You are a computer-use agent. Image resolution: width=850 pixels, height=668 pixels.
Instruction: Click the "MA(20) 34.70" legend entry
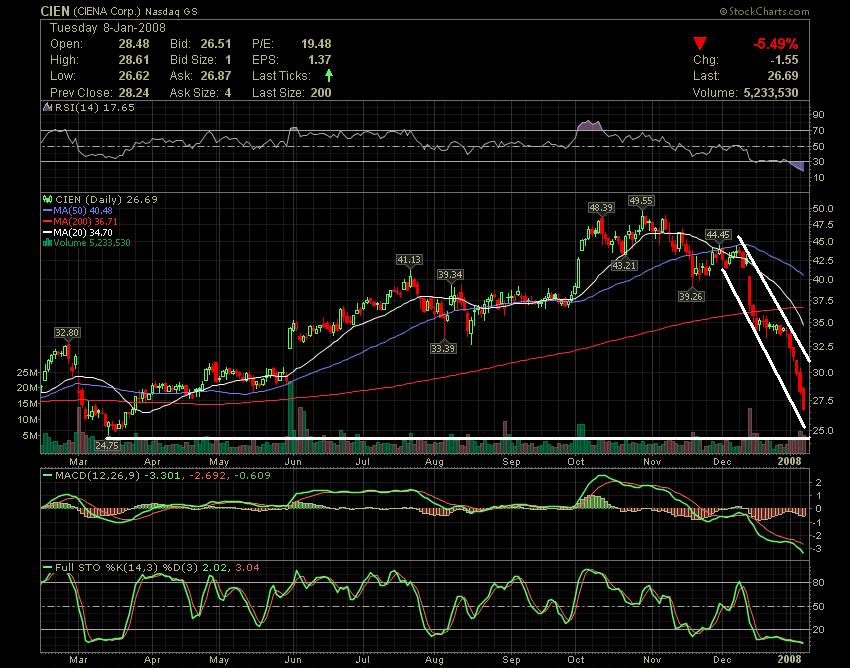coord(83,232)
